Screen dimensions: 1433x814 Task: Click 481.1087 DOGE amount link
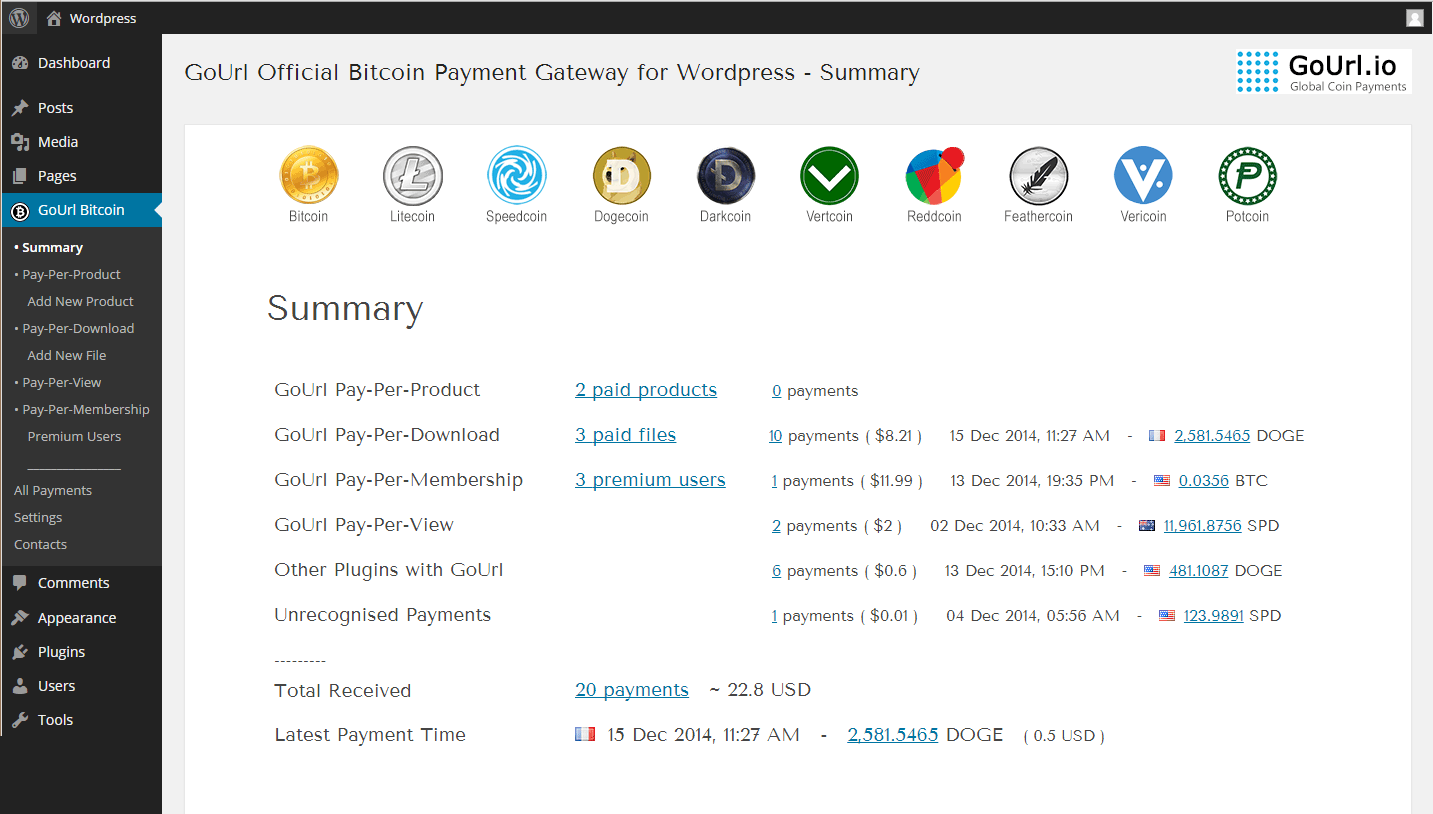tap(1199, 571)
